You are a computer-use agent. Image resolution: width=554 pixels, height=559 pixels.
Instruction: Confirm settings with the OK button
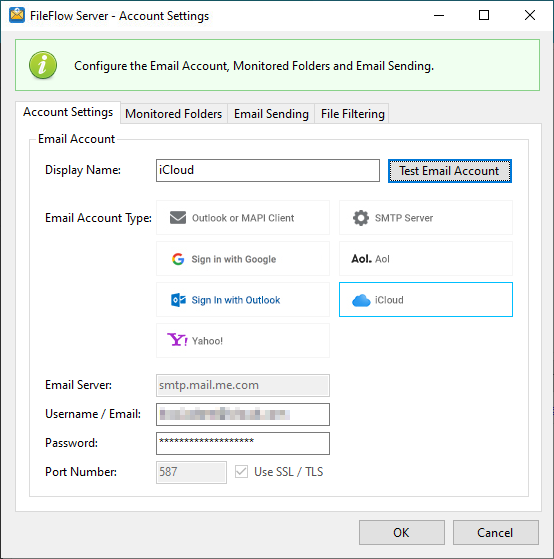tap(402, 532)
